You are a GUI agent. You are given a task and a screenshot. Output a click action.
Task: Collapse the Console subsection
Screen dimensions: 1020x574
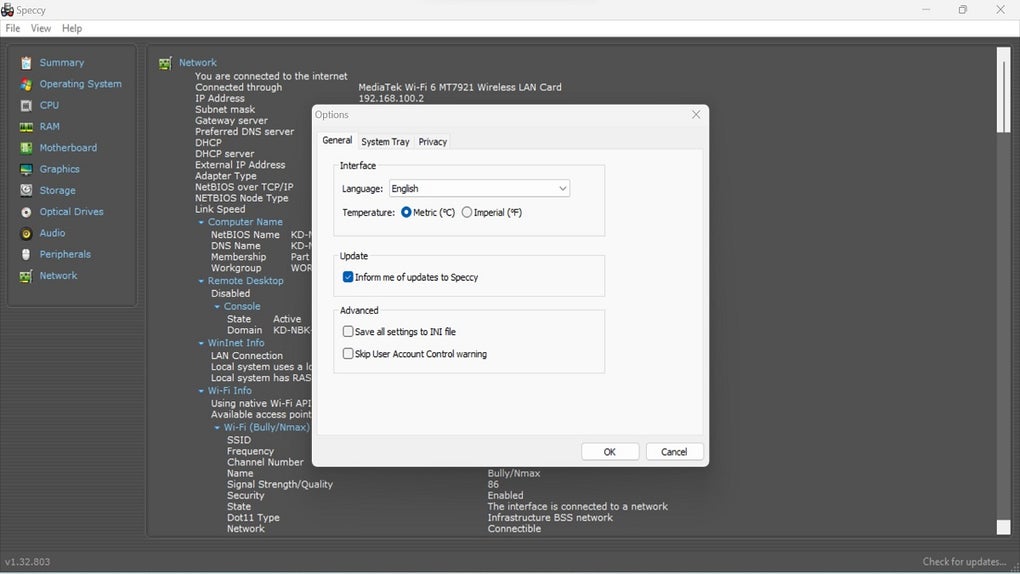pos(217,307)
